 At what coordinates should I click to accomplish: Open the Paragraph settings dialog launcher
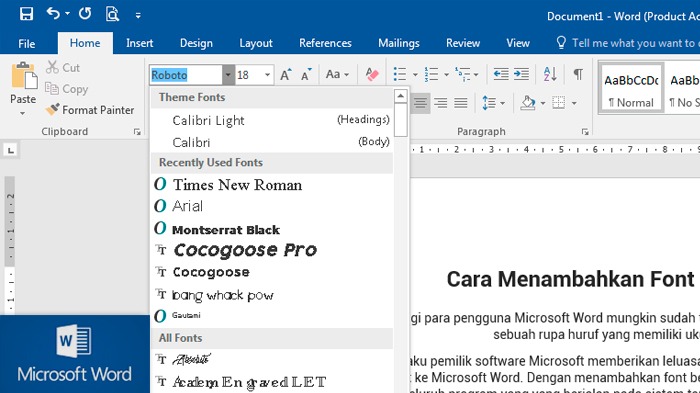click(x=585, y=132)
